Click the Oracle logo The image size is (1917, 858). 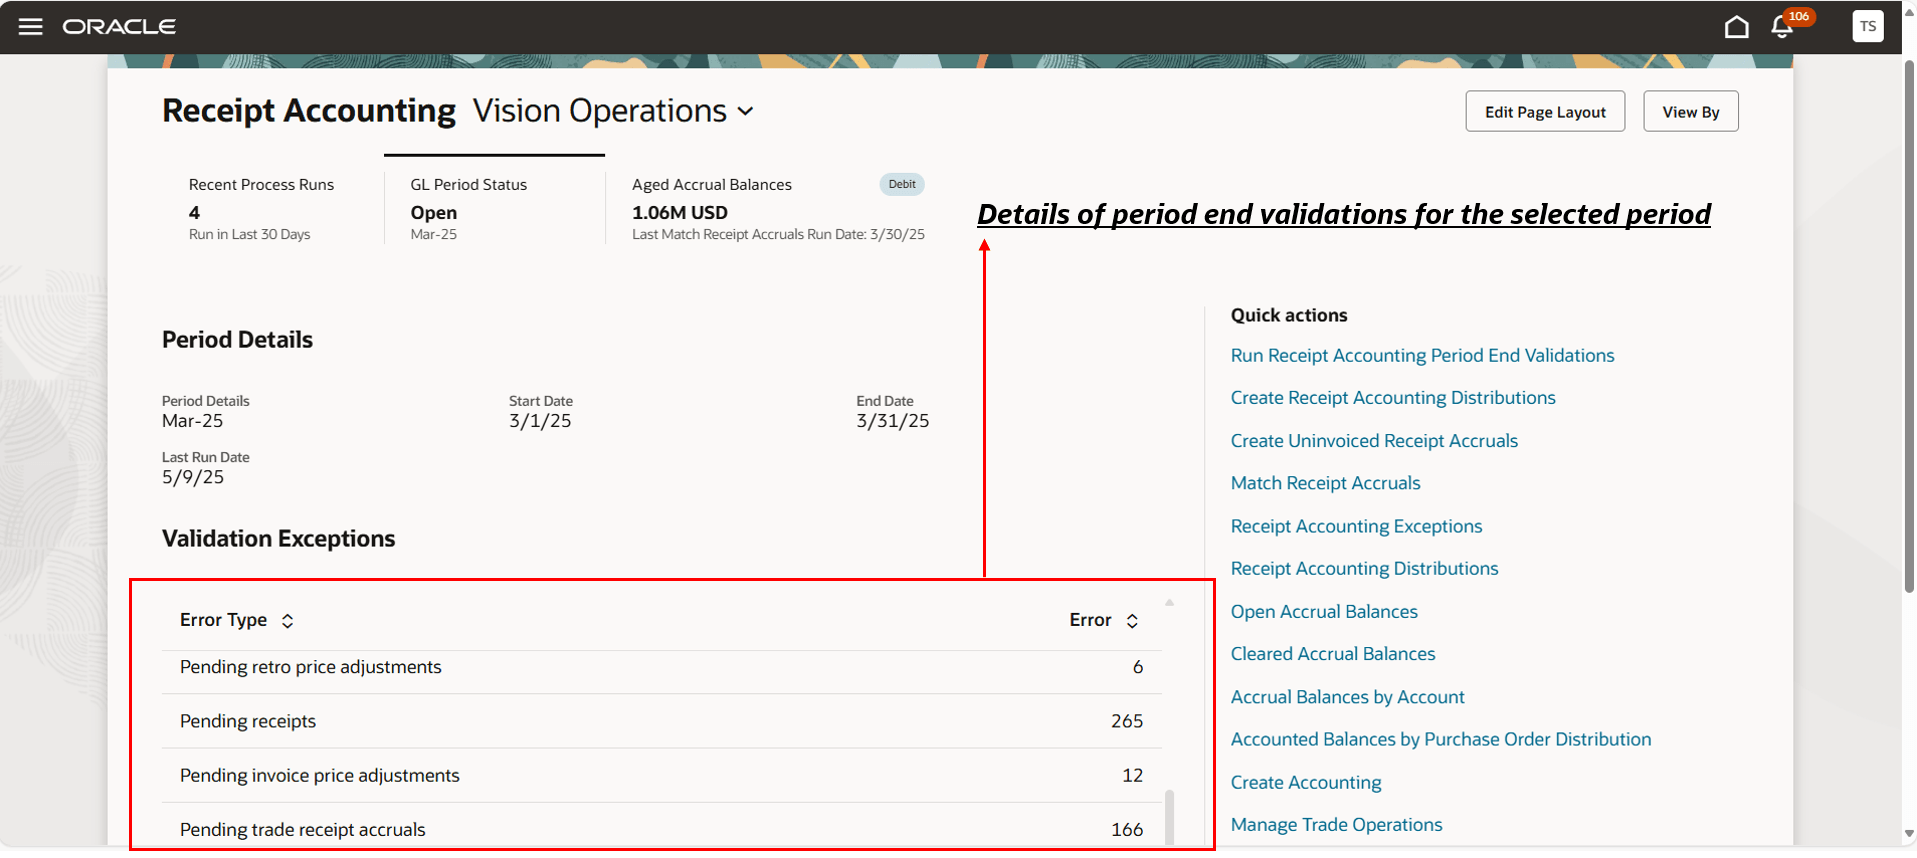tap(119, 27)
